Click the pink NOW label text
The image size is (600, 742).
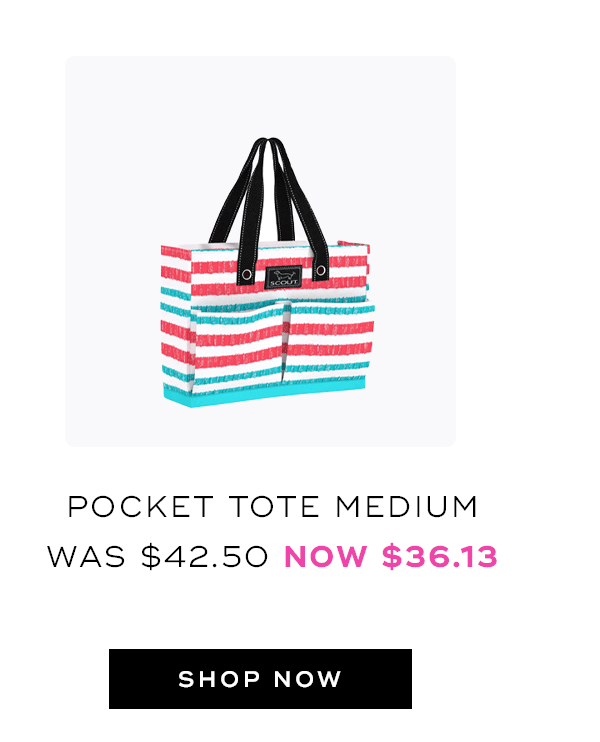point(326,556)
